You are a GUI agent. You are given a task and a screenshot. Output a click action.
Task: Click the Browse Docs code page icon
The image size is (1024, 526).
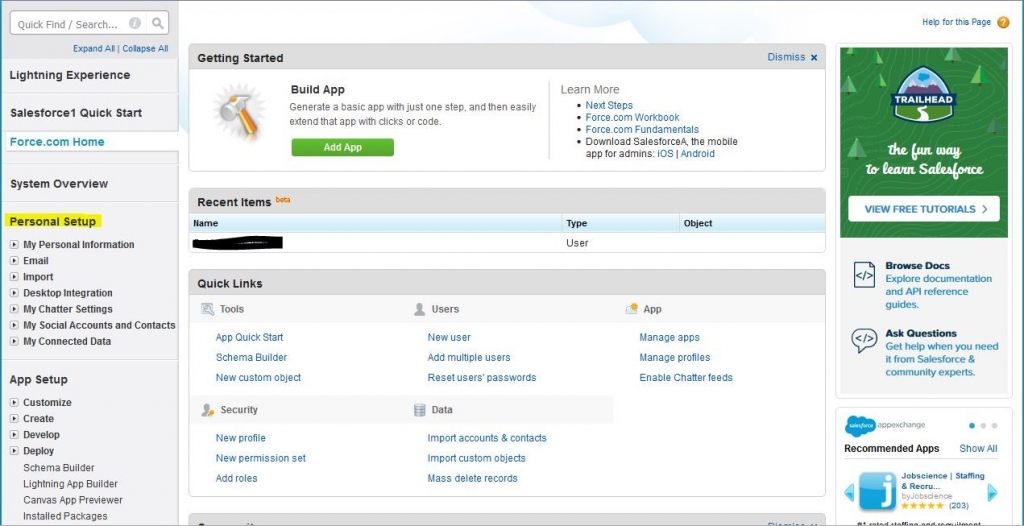(864, 274)
